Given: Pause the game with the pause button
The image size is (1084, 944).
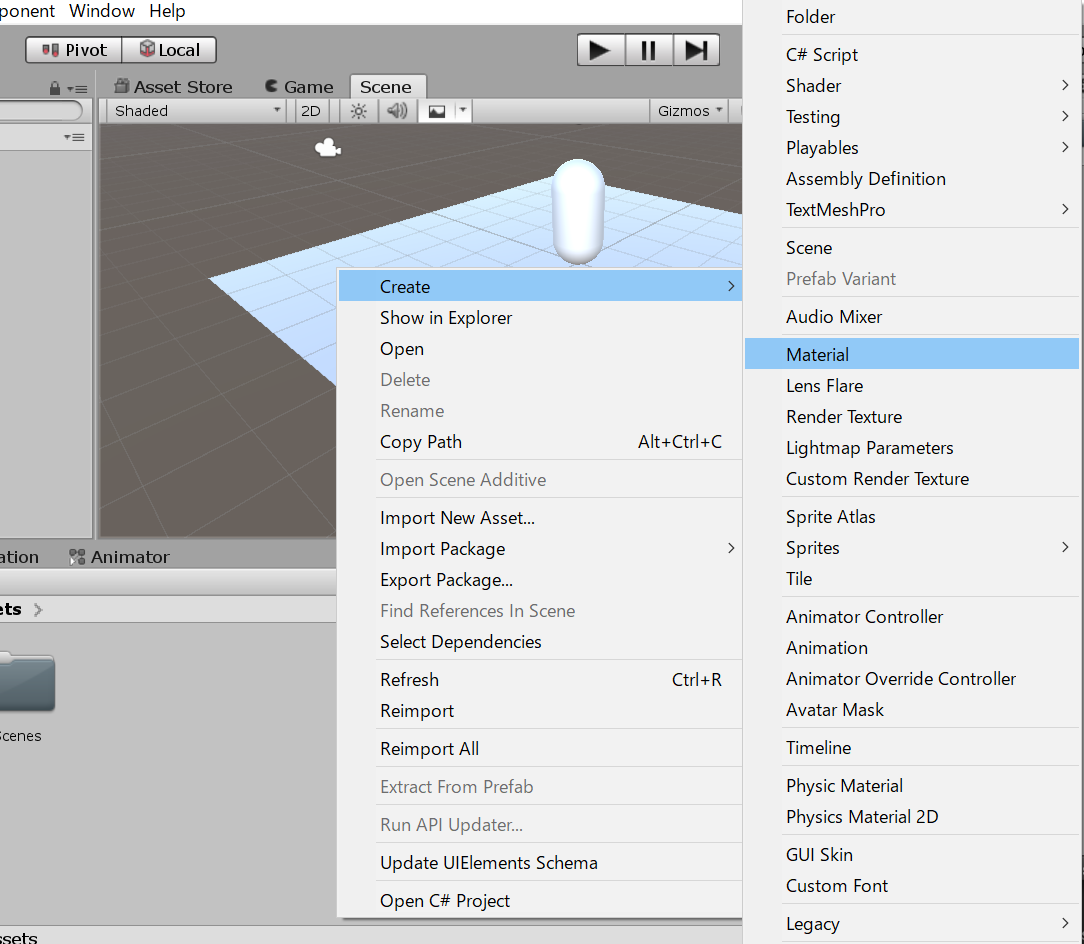Looking at the screenshot, I should coord(648,50).
